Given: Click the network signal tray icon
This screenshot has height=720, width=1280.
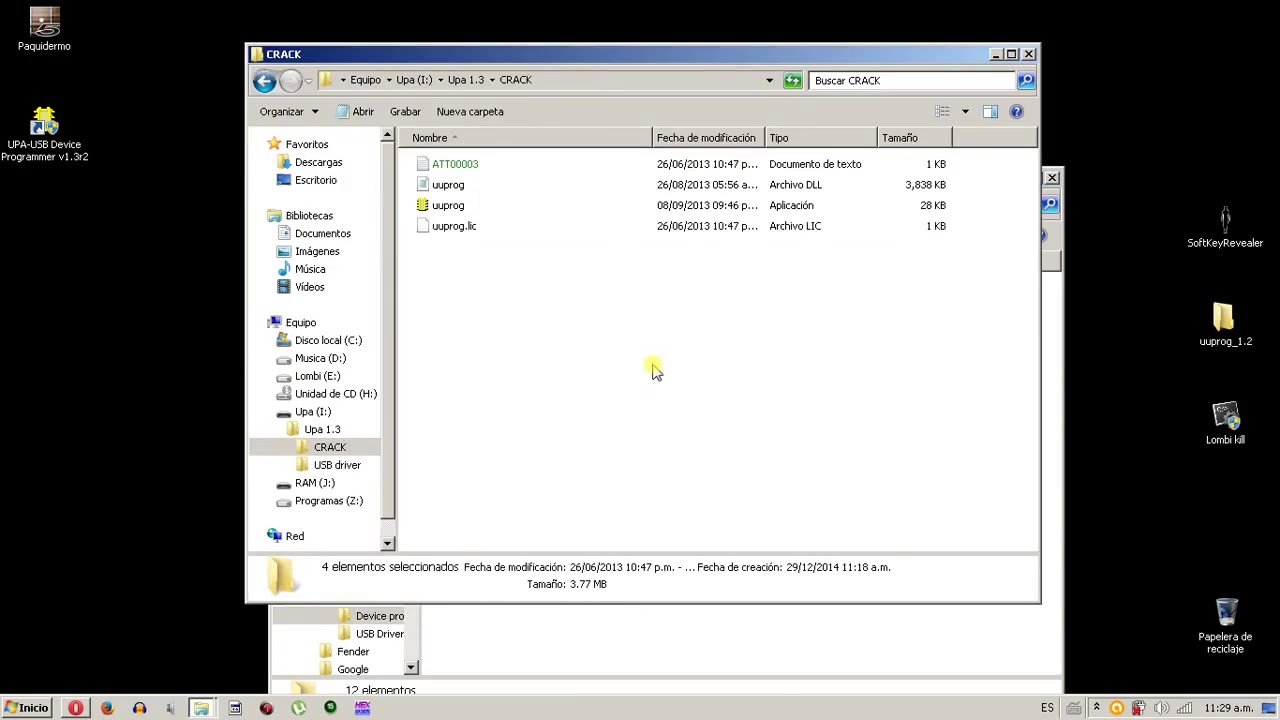Looking at the screenshot, I should pos(1184,708).
